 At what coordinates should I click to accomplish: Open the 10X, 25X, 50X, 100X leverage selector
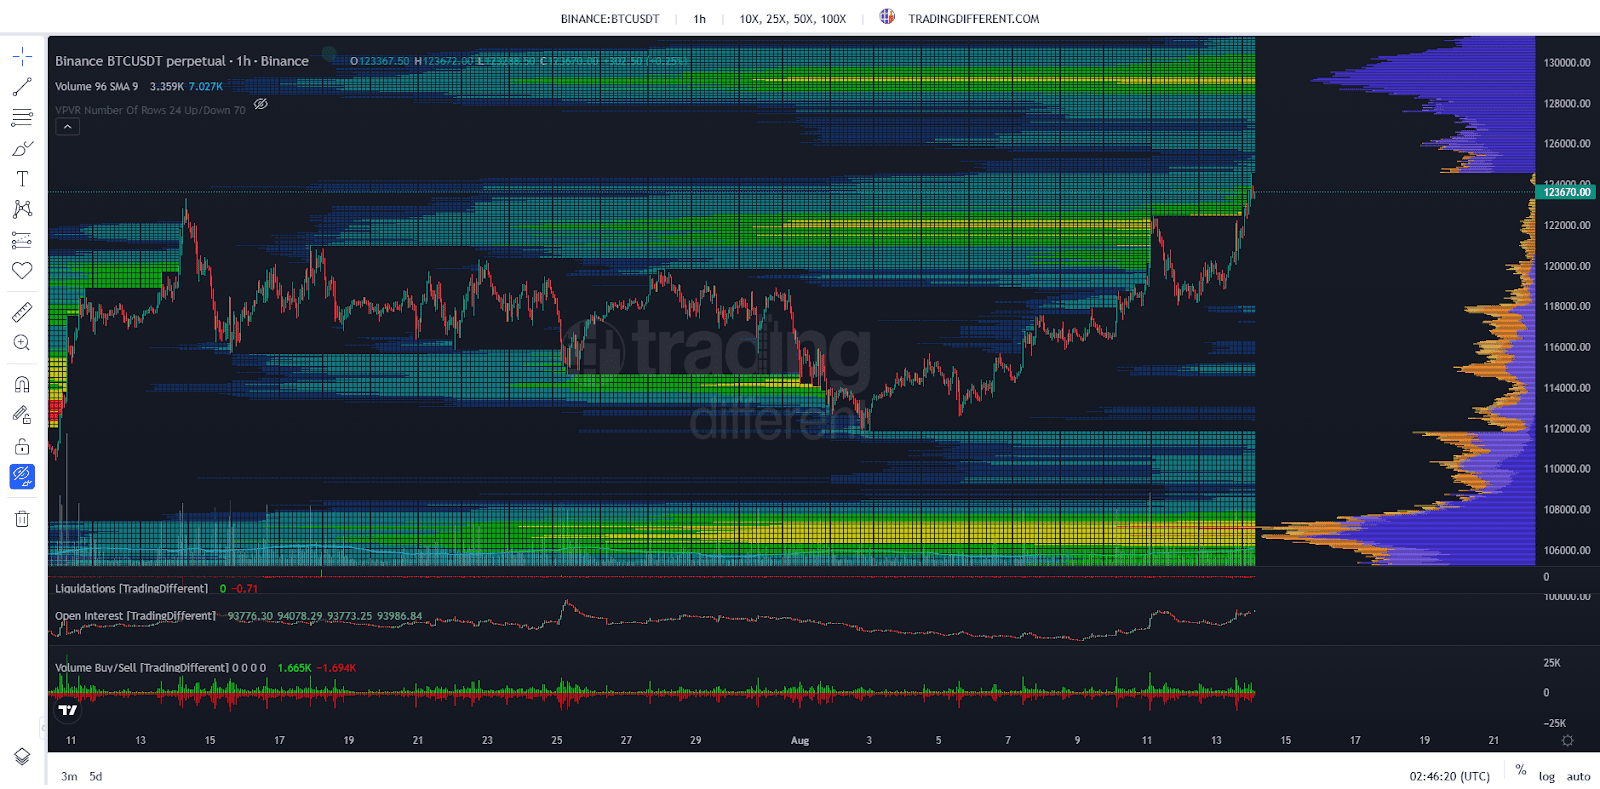click(x=793, y=19)
